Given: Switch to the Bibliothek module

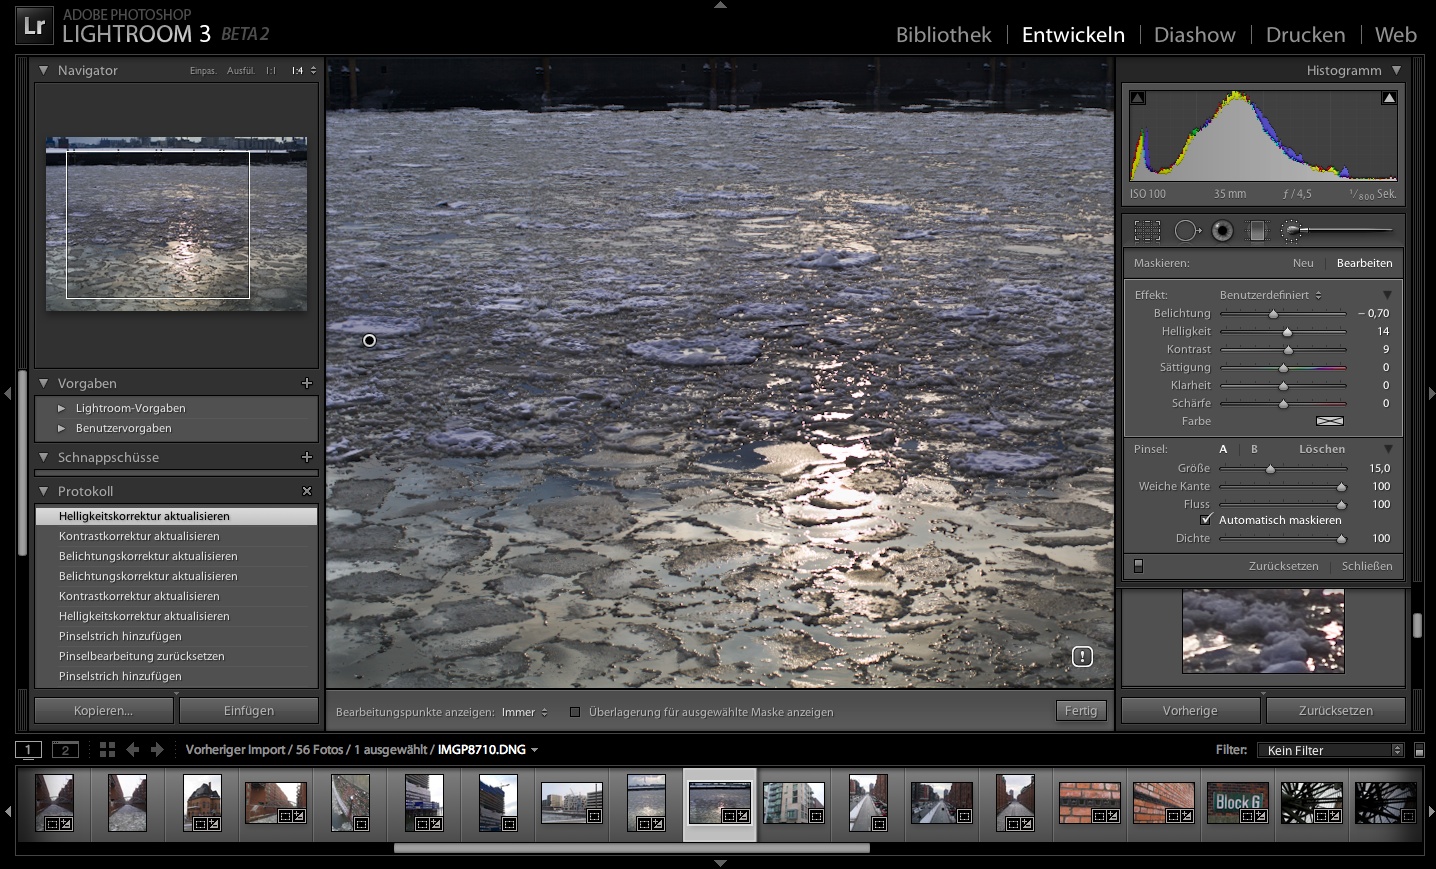Looking at the screenshot, I should coord(942,34).
